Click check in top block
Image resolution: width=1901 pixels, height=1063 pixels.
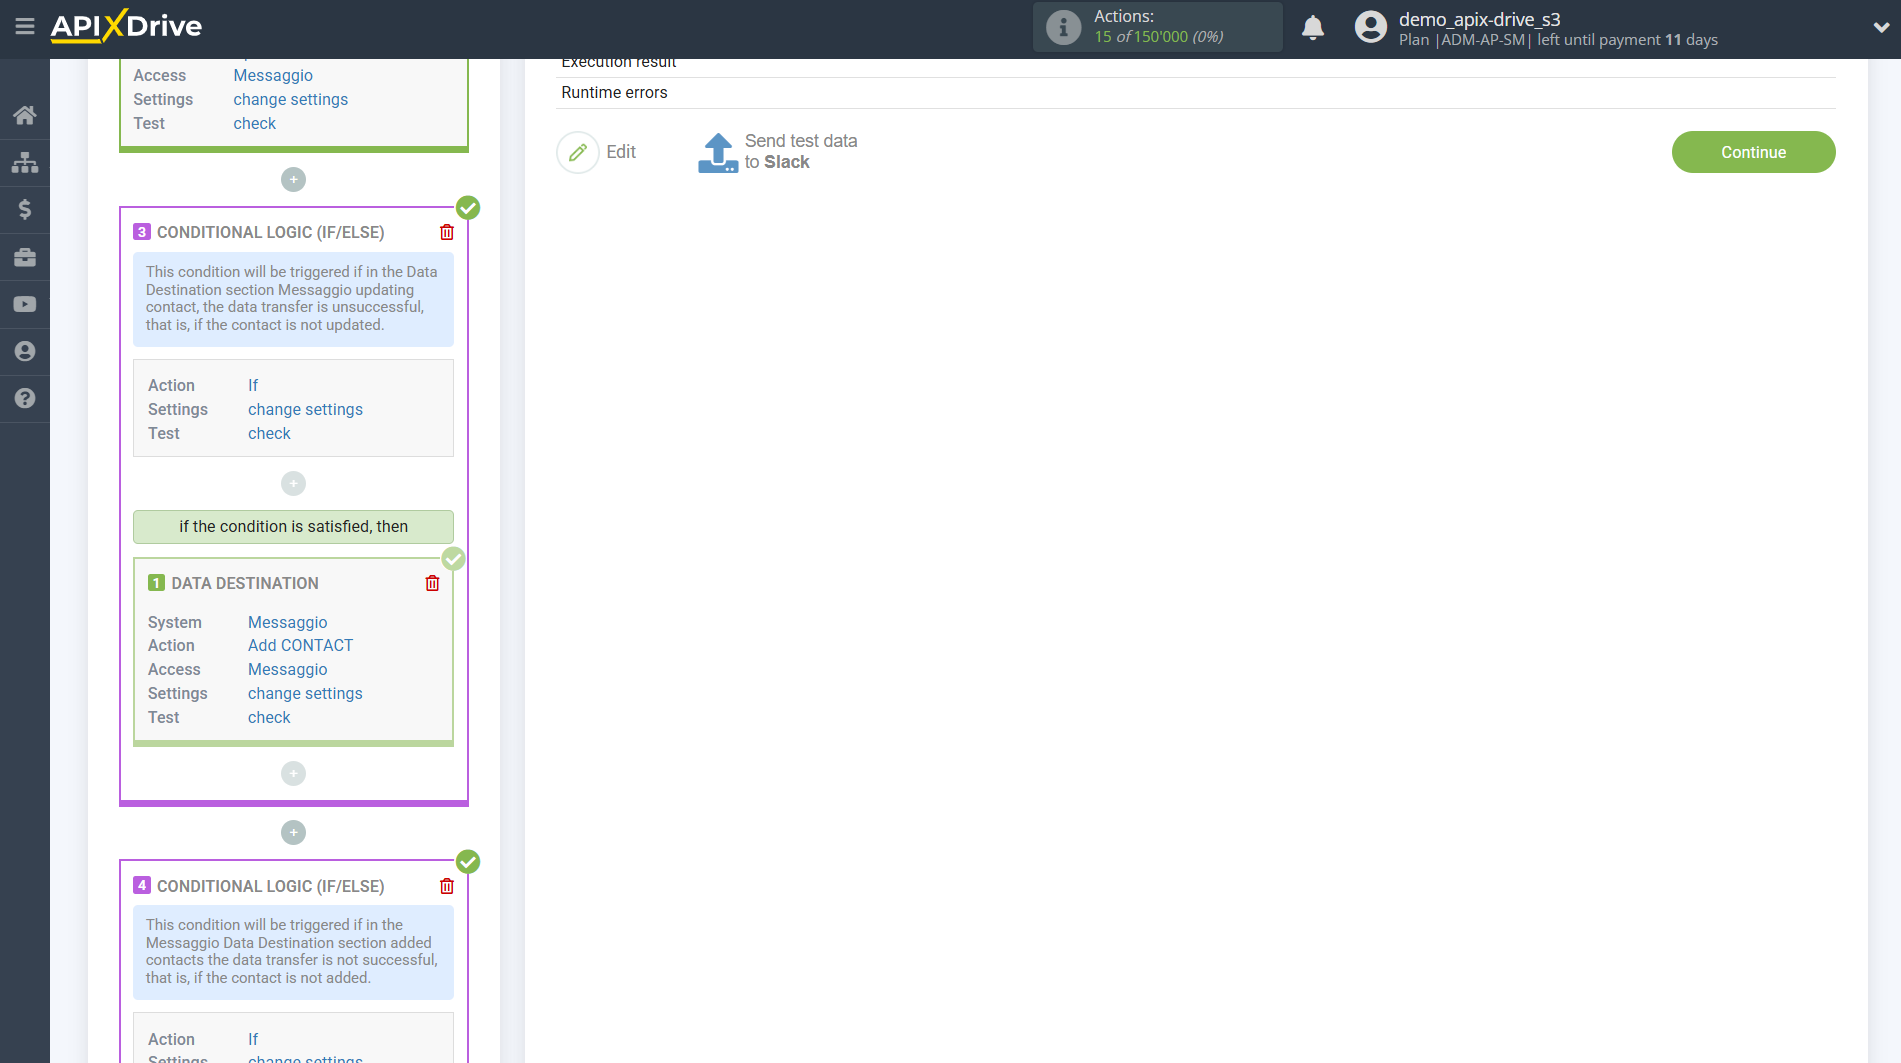pyautogui.click(x=255, y=123)
